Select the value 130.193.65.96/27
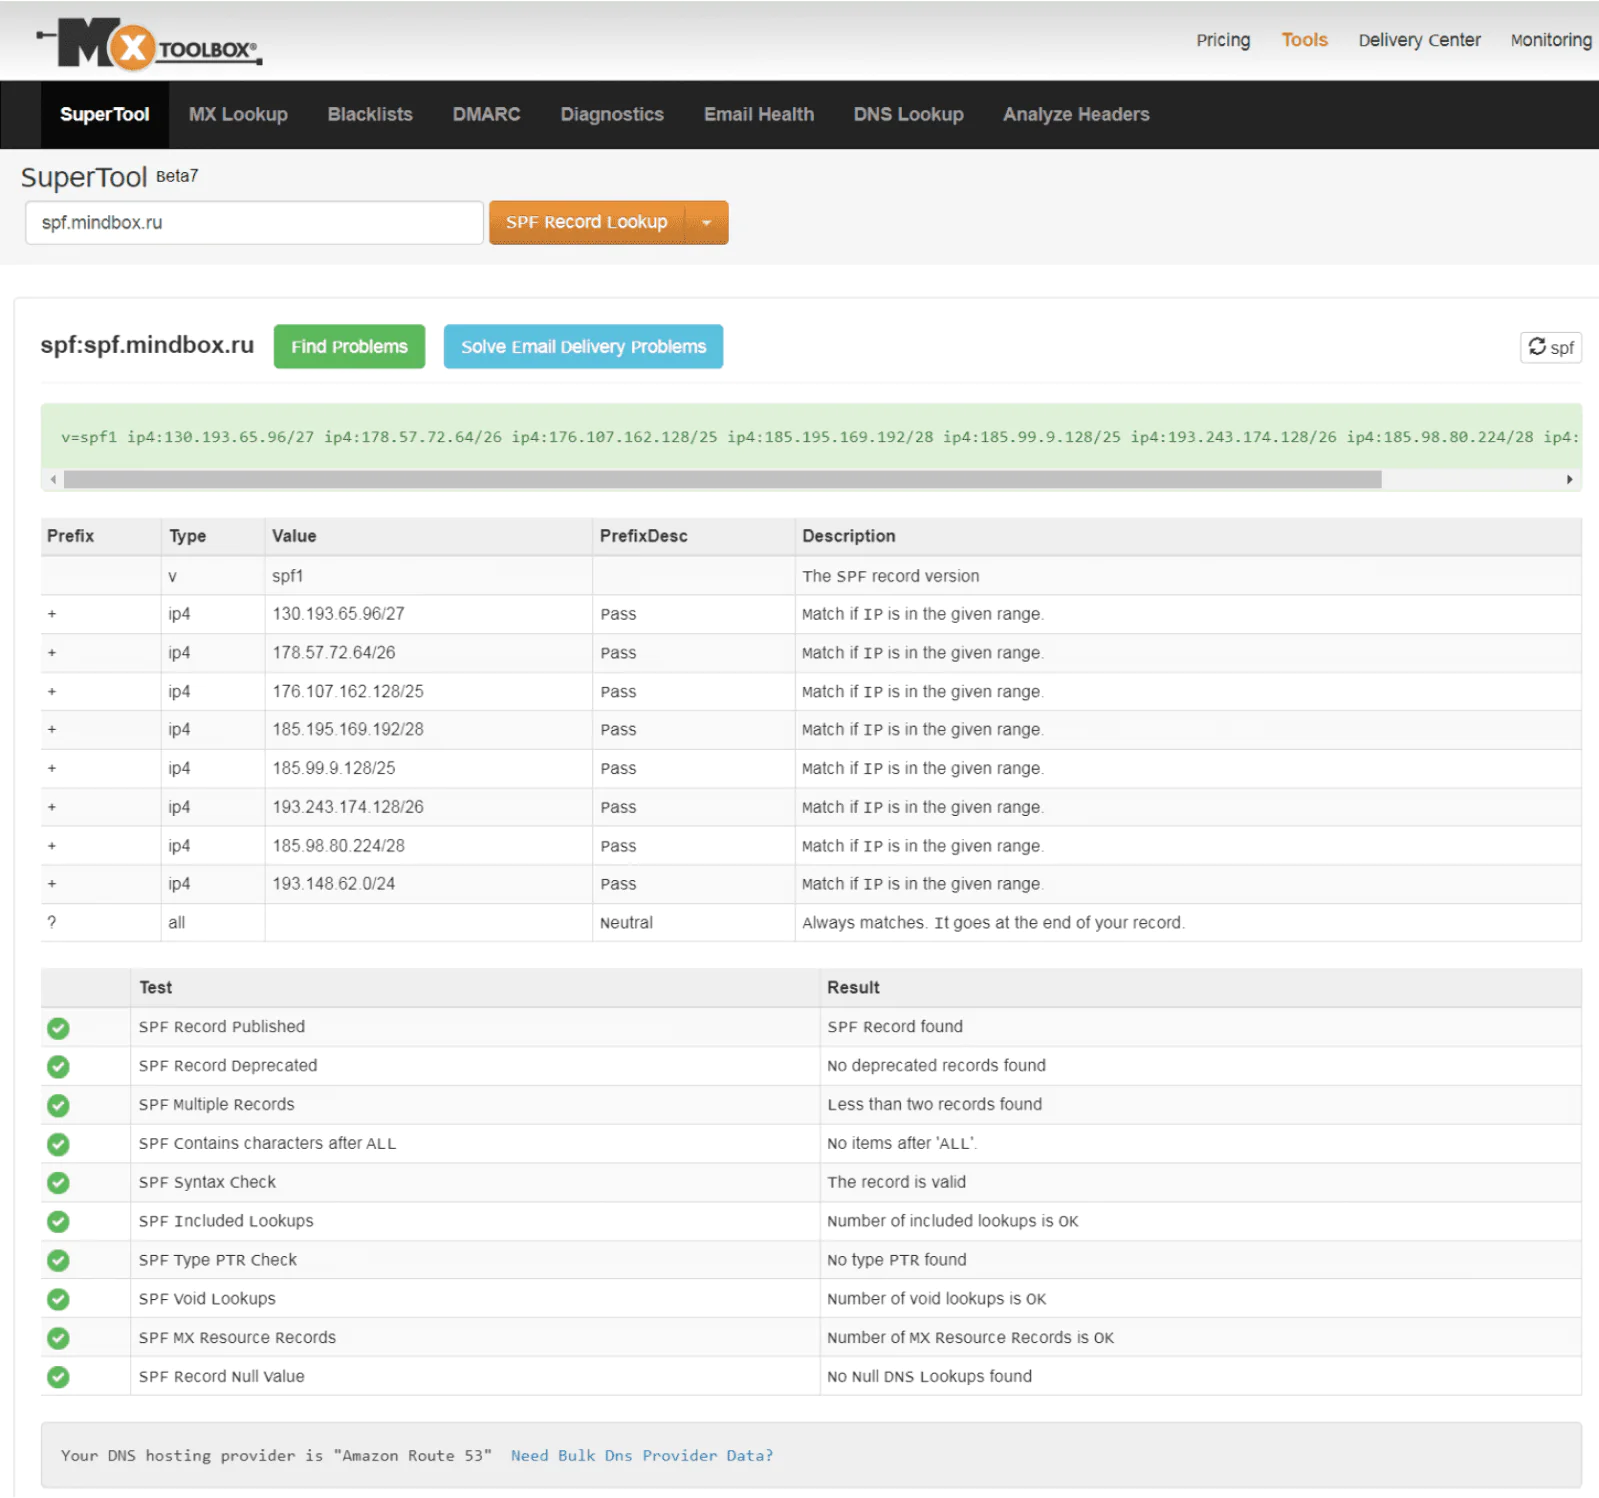Viewport: 1599px width, 1498px height. [x=338, y=614]
